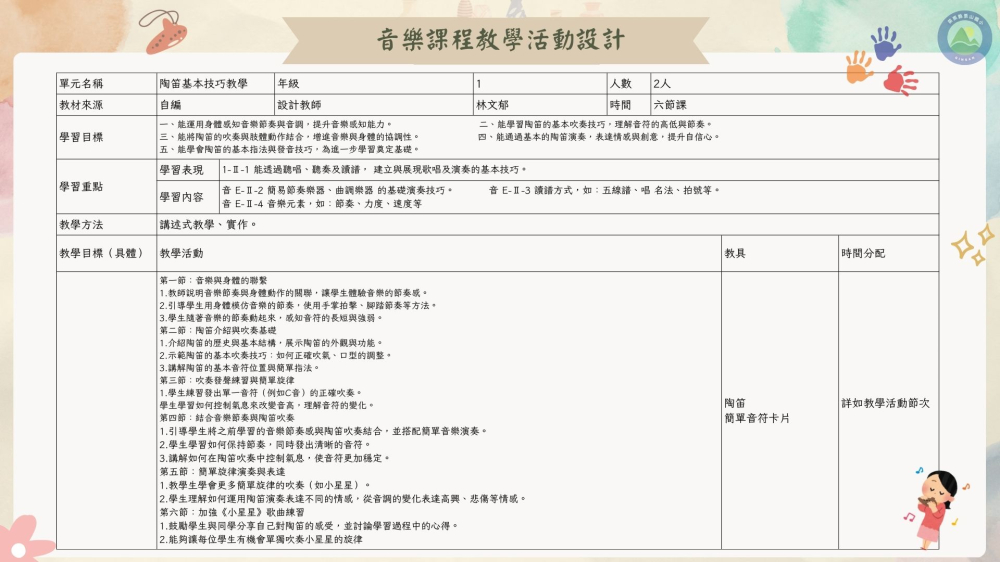Click the 教具 column header
The width and height of the screenshot is (1000, 562).
(779, 253)
